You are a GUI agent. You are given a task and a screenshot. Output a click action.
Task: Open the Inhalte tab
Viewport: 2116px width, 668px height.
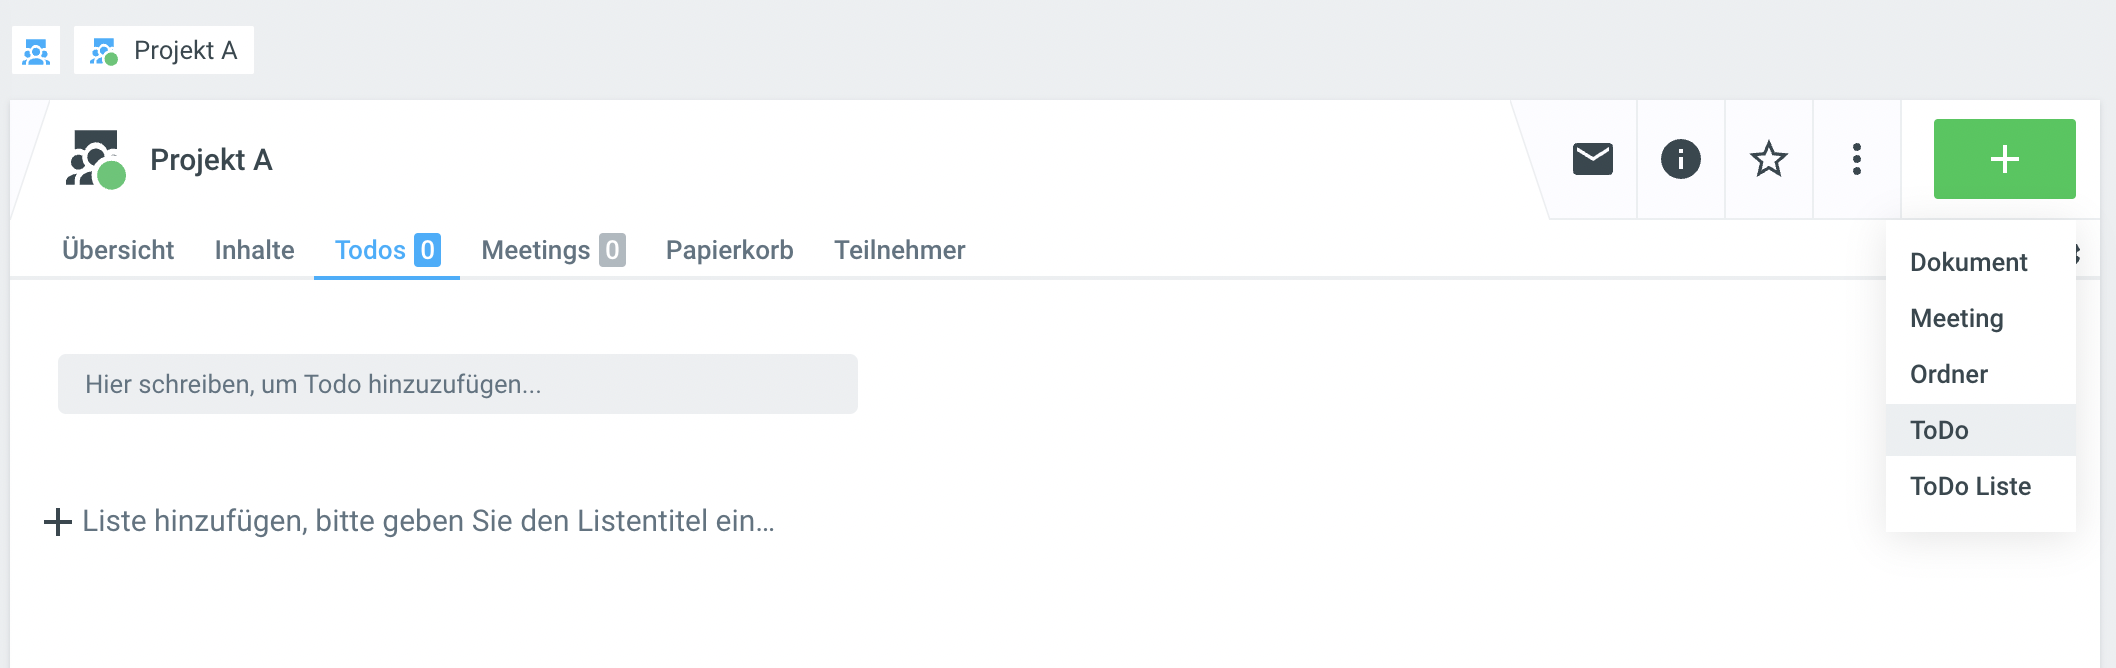click(254, 250)
